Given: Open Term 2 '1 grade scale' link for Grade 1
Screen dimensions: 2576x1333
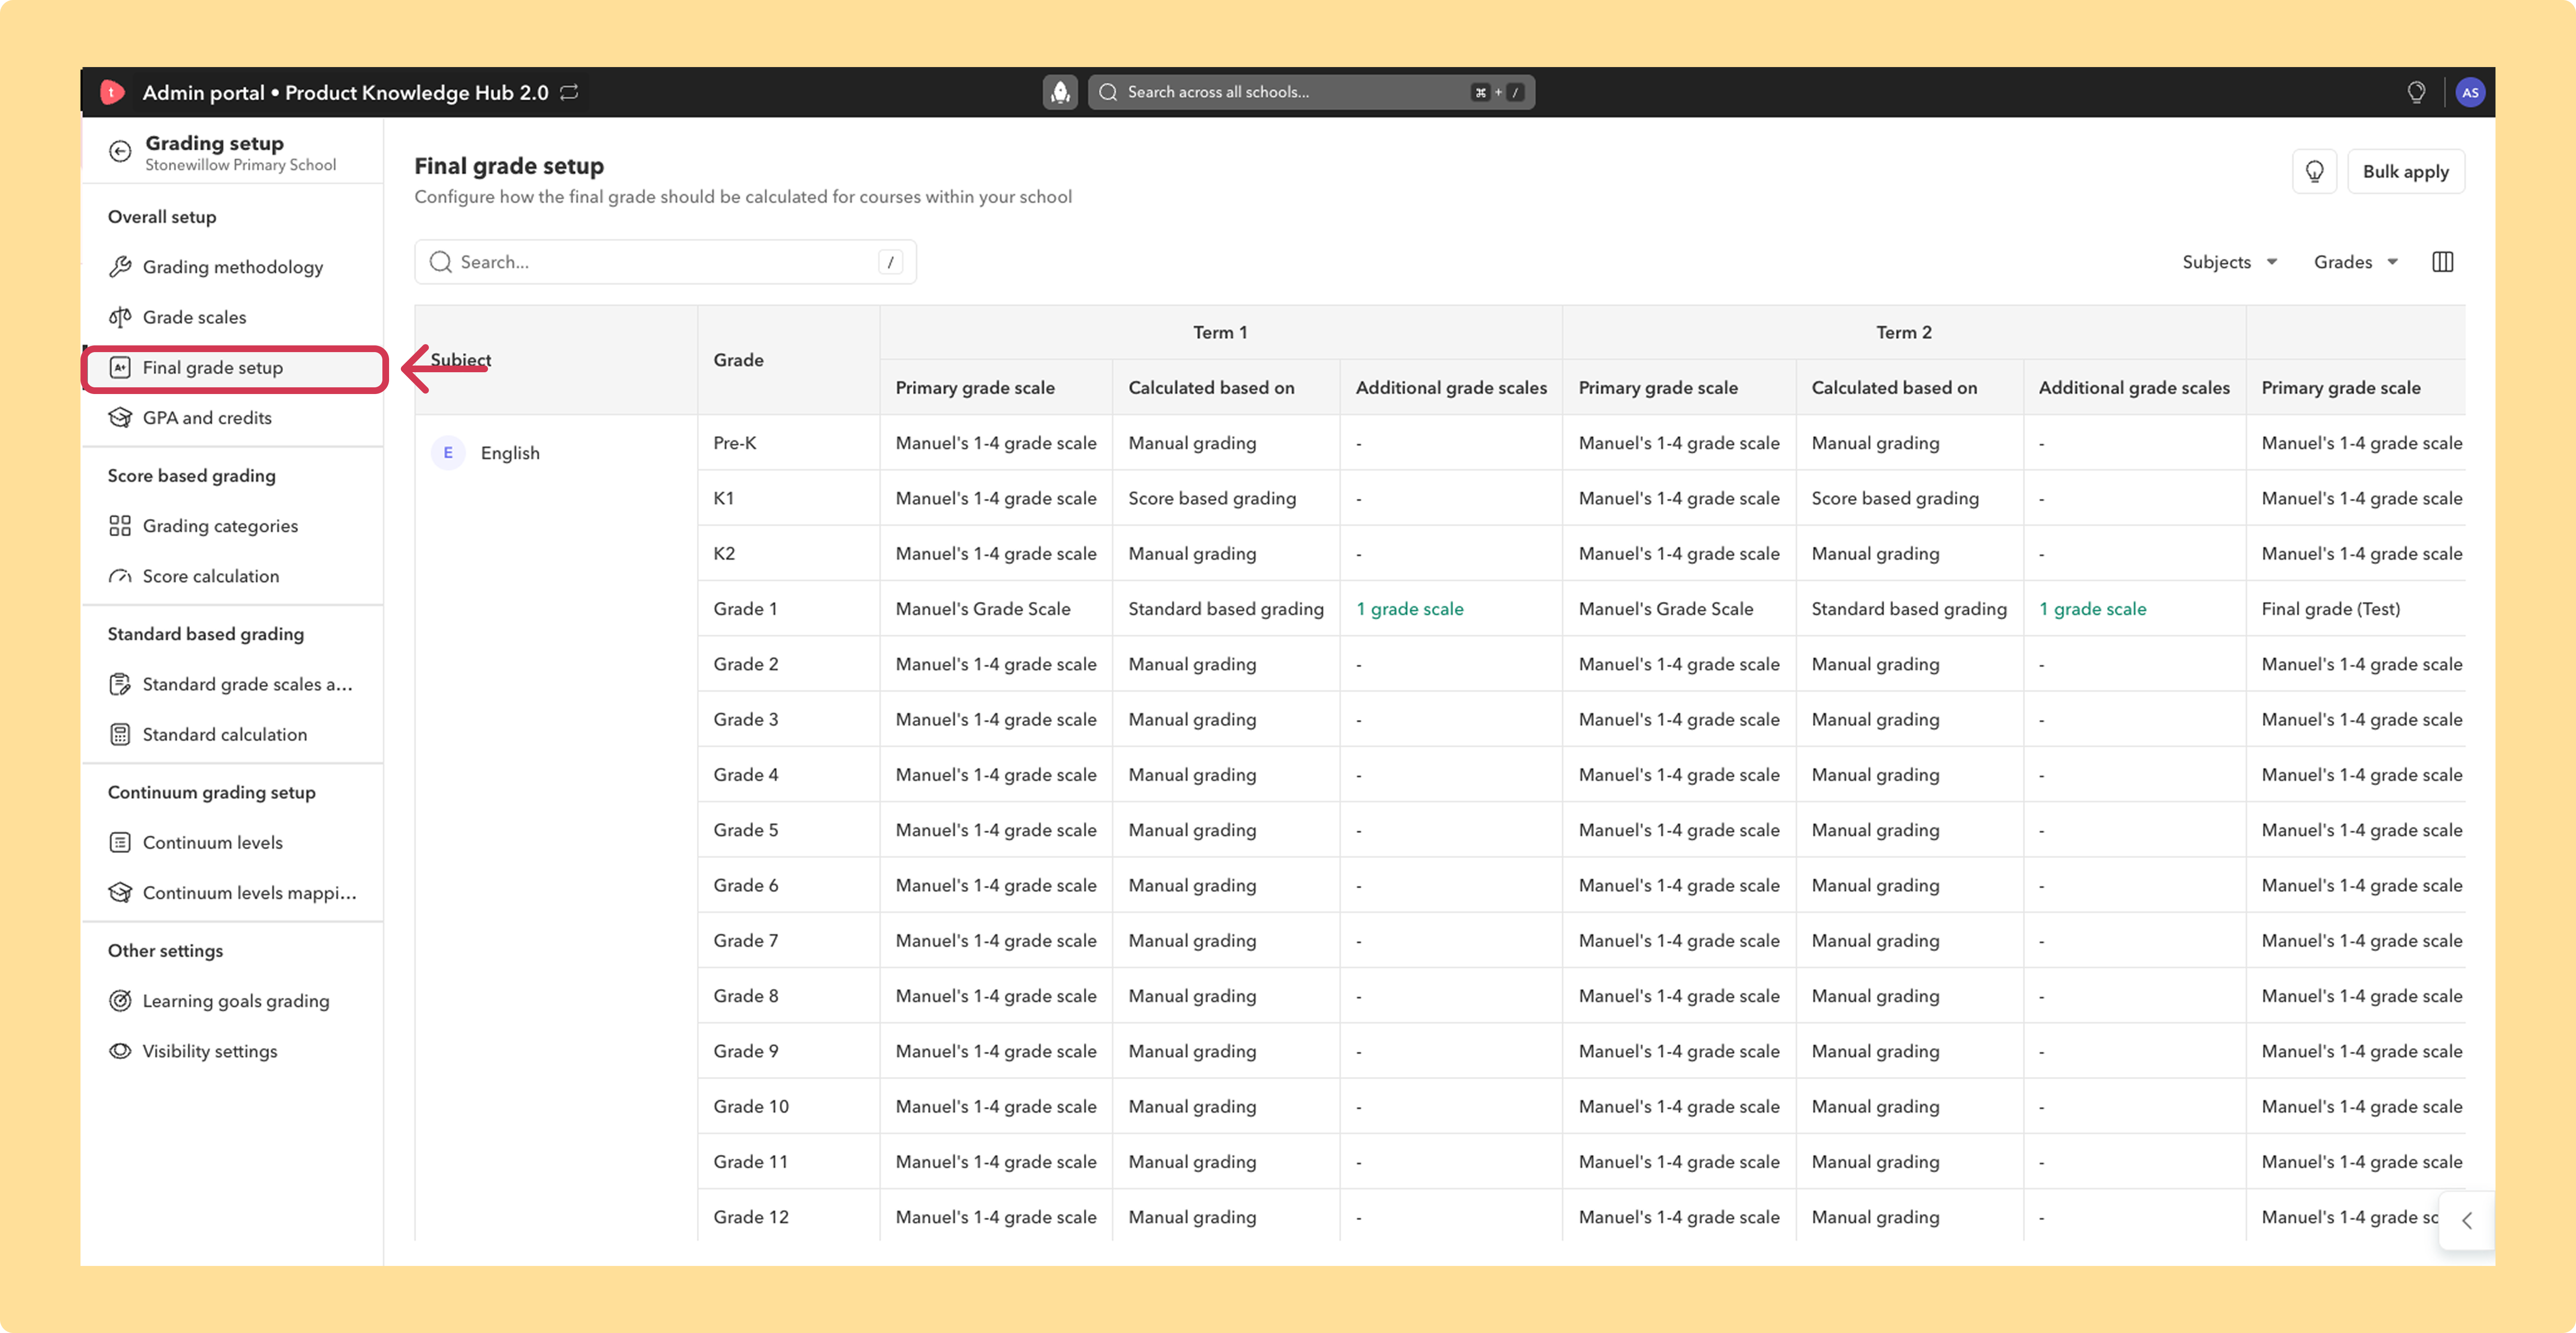Looking at the screenshot, I should [2092, 609].
